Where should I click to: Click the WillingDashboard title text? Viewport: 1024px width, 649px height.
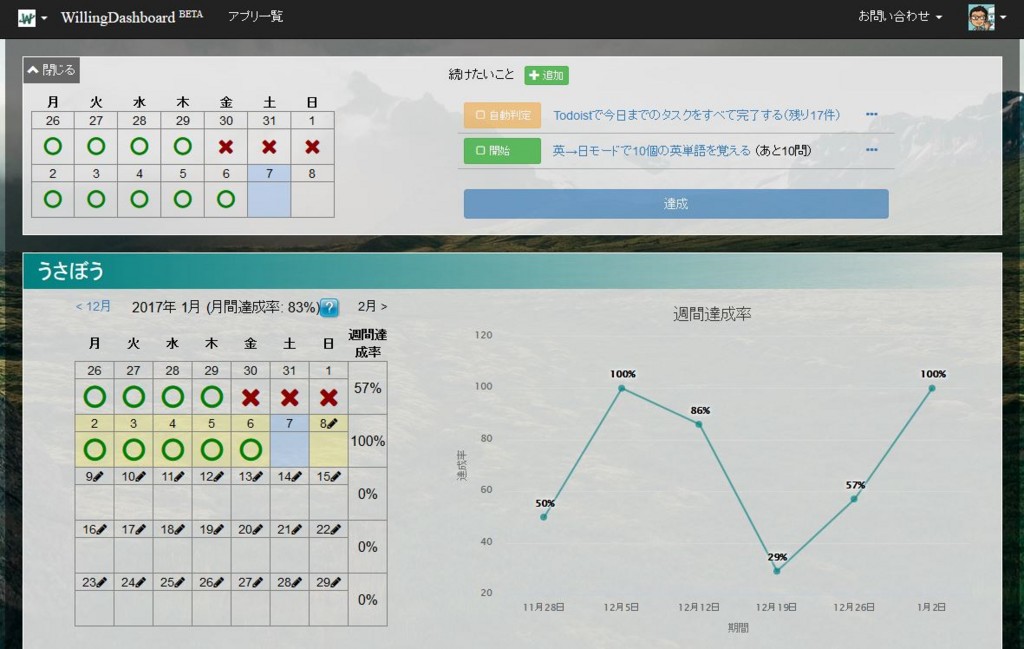pyautogui.click(x=118, y=17)
